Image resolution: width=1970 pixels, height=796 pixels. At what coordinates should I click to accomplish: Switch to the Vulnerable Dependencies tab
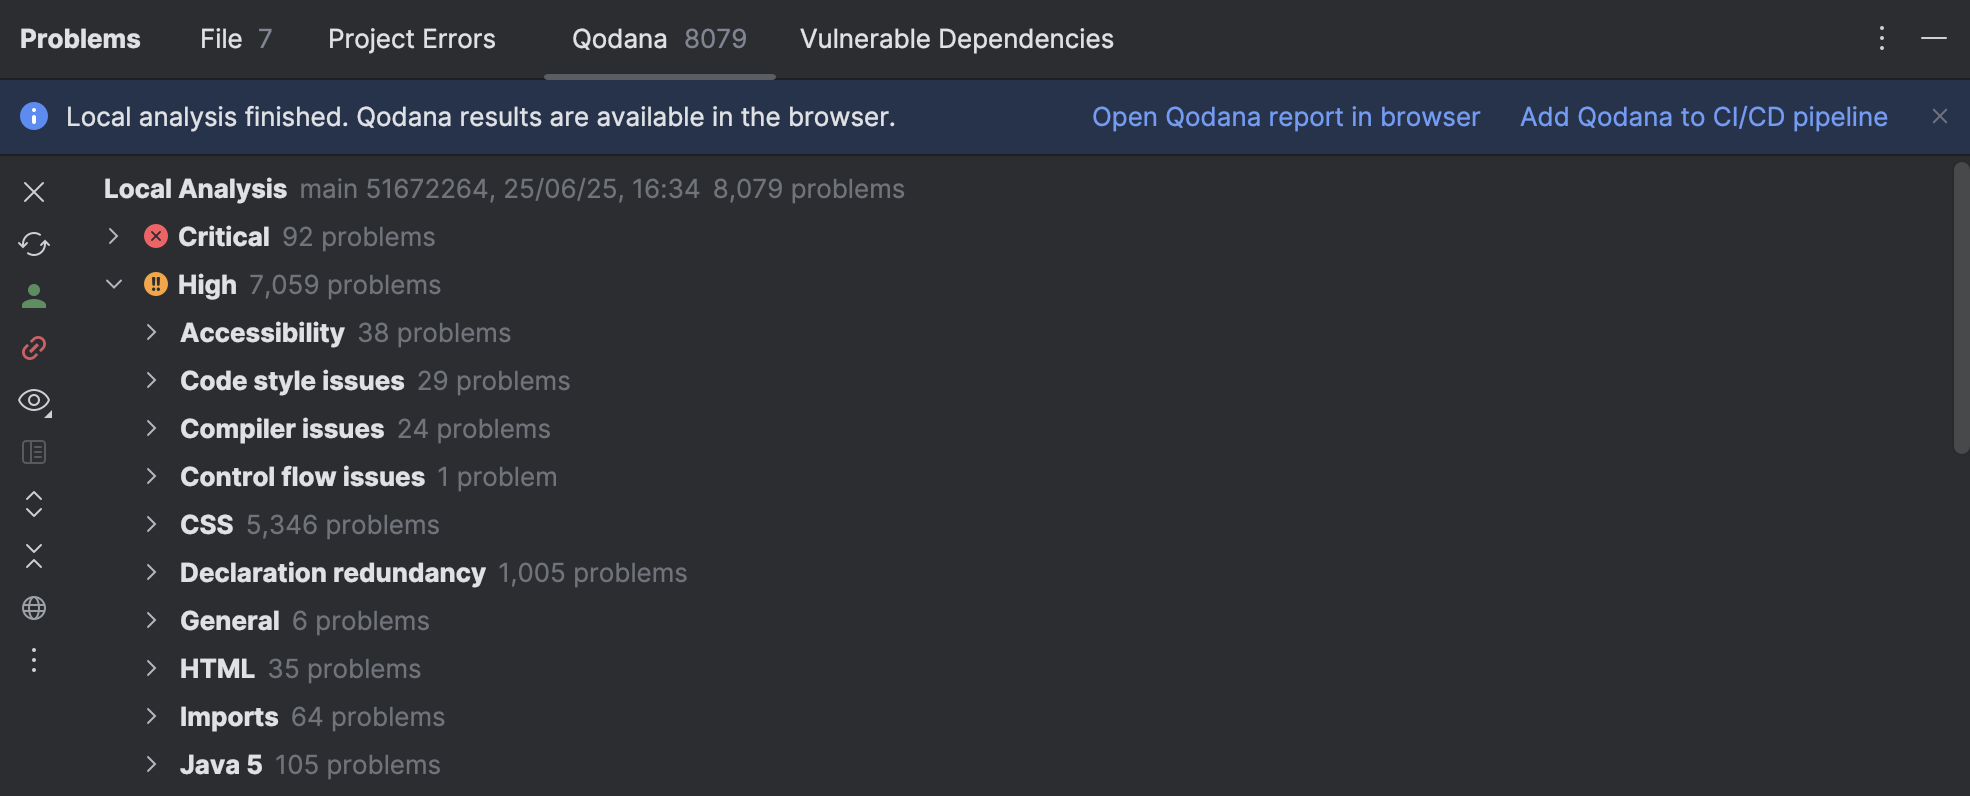click(x=956, y=39)
